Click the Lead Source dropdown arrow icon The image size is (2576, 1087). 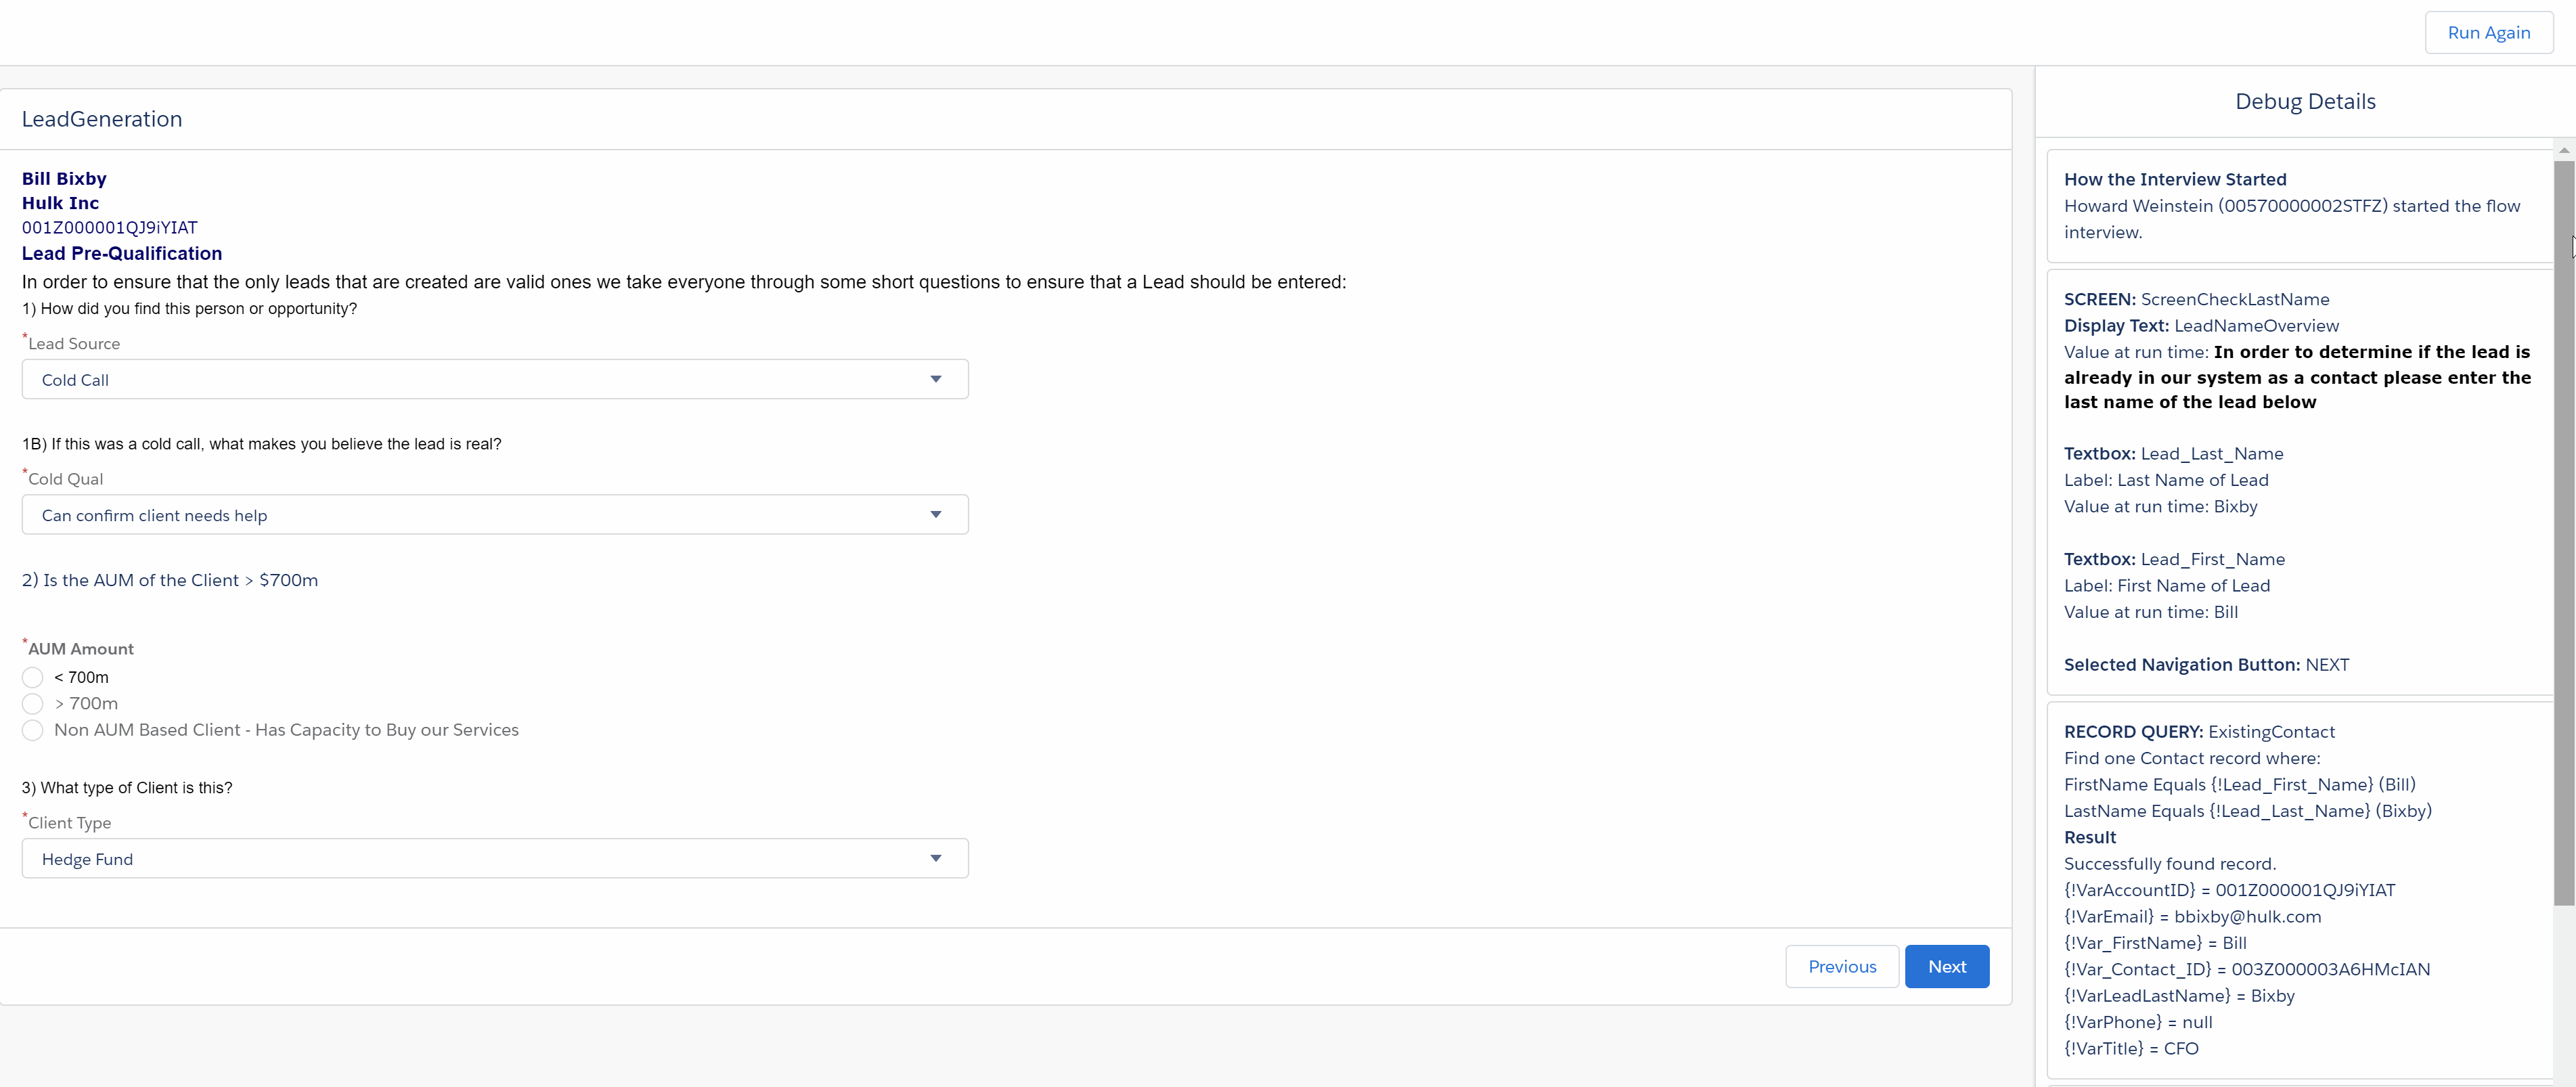click(935, 380)
